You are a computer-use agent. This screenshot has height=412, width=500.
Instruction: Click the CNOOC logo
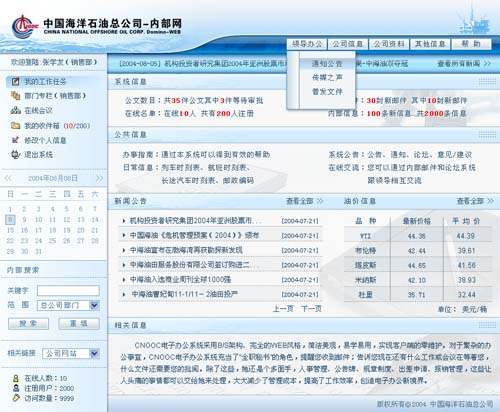[x=25, y=27]
